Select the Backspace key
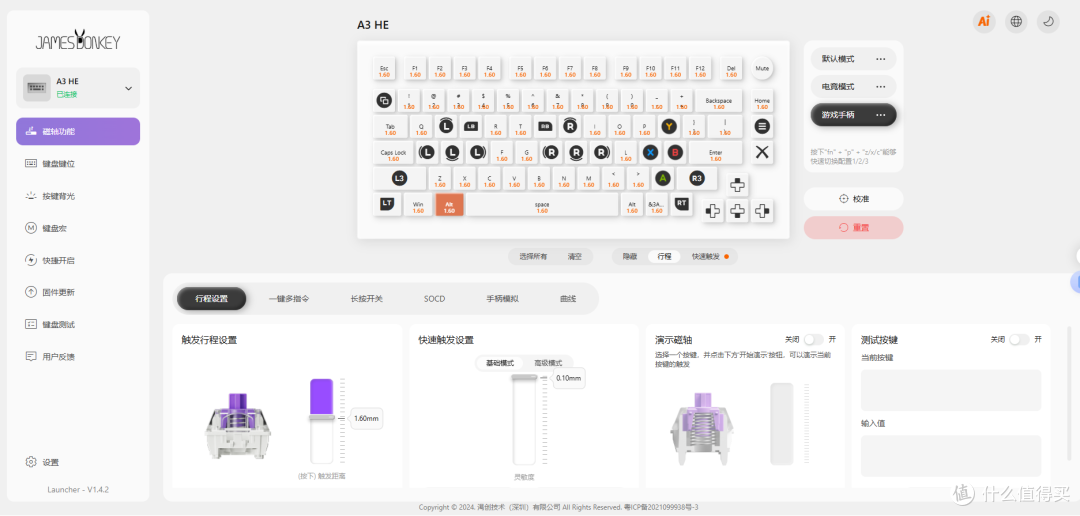Screen dimensions: 1080x516 (x=718, y=102)
